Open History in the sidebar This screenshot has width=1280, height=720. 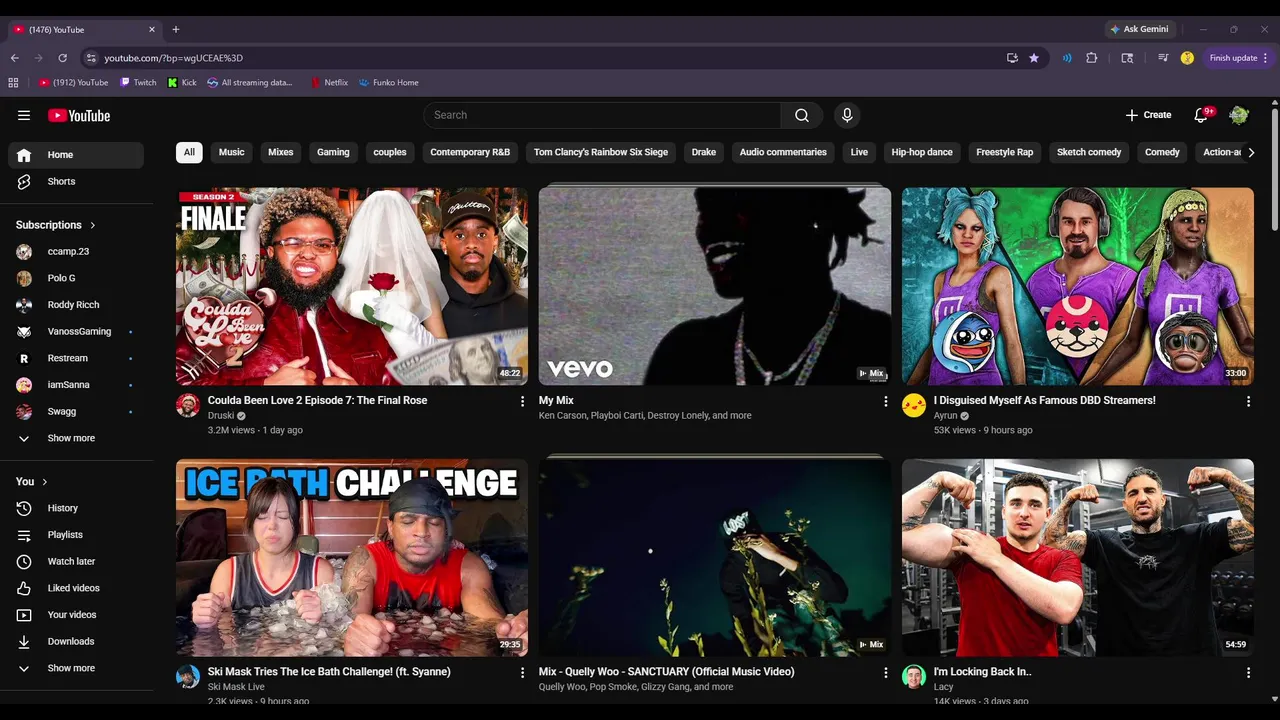pyautogui.click(x=76, y=508)
